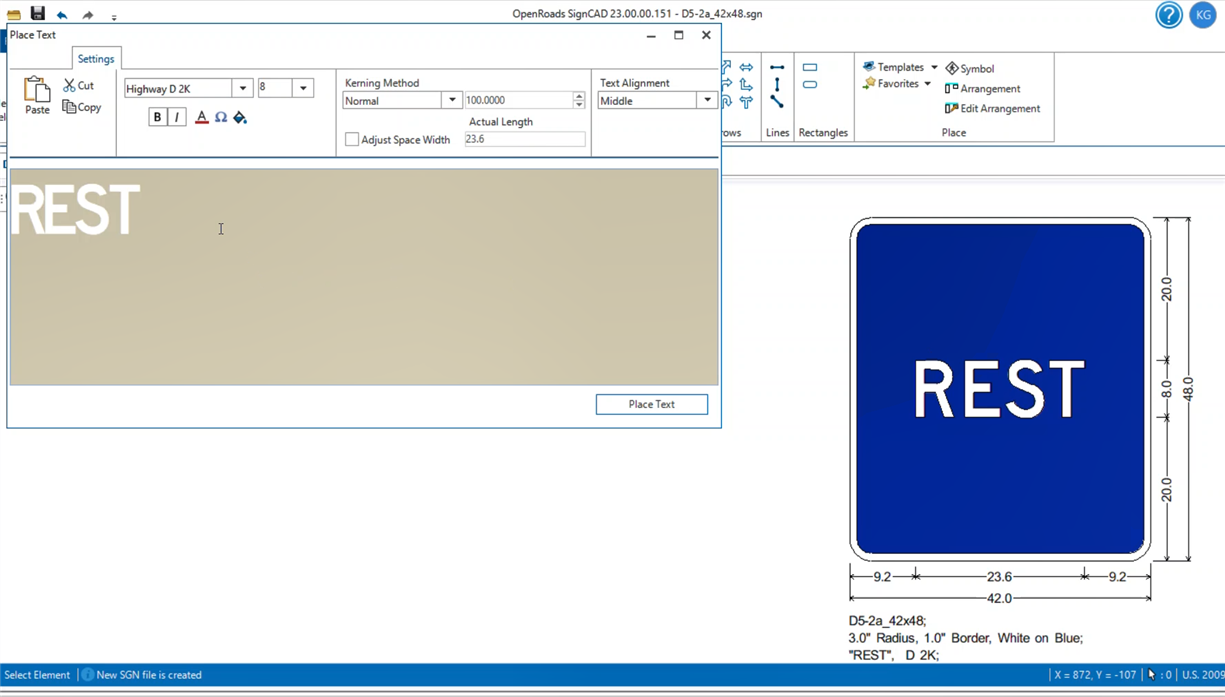This screenshot has height=697, width=1225.
Task: Click the Place Text button
Action: 652,404
